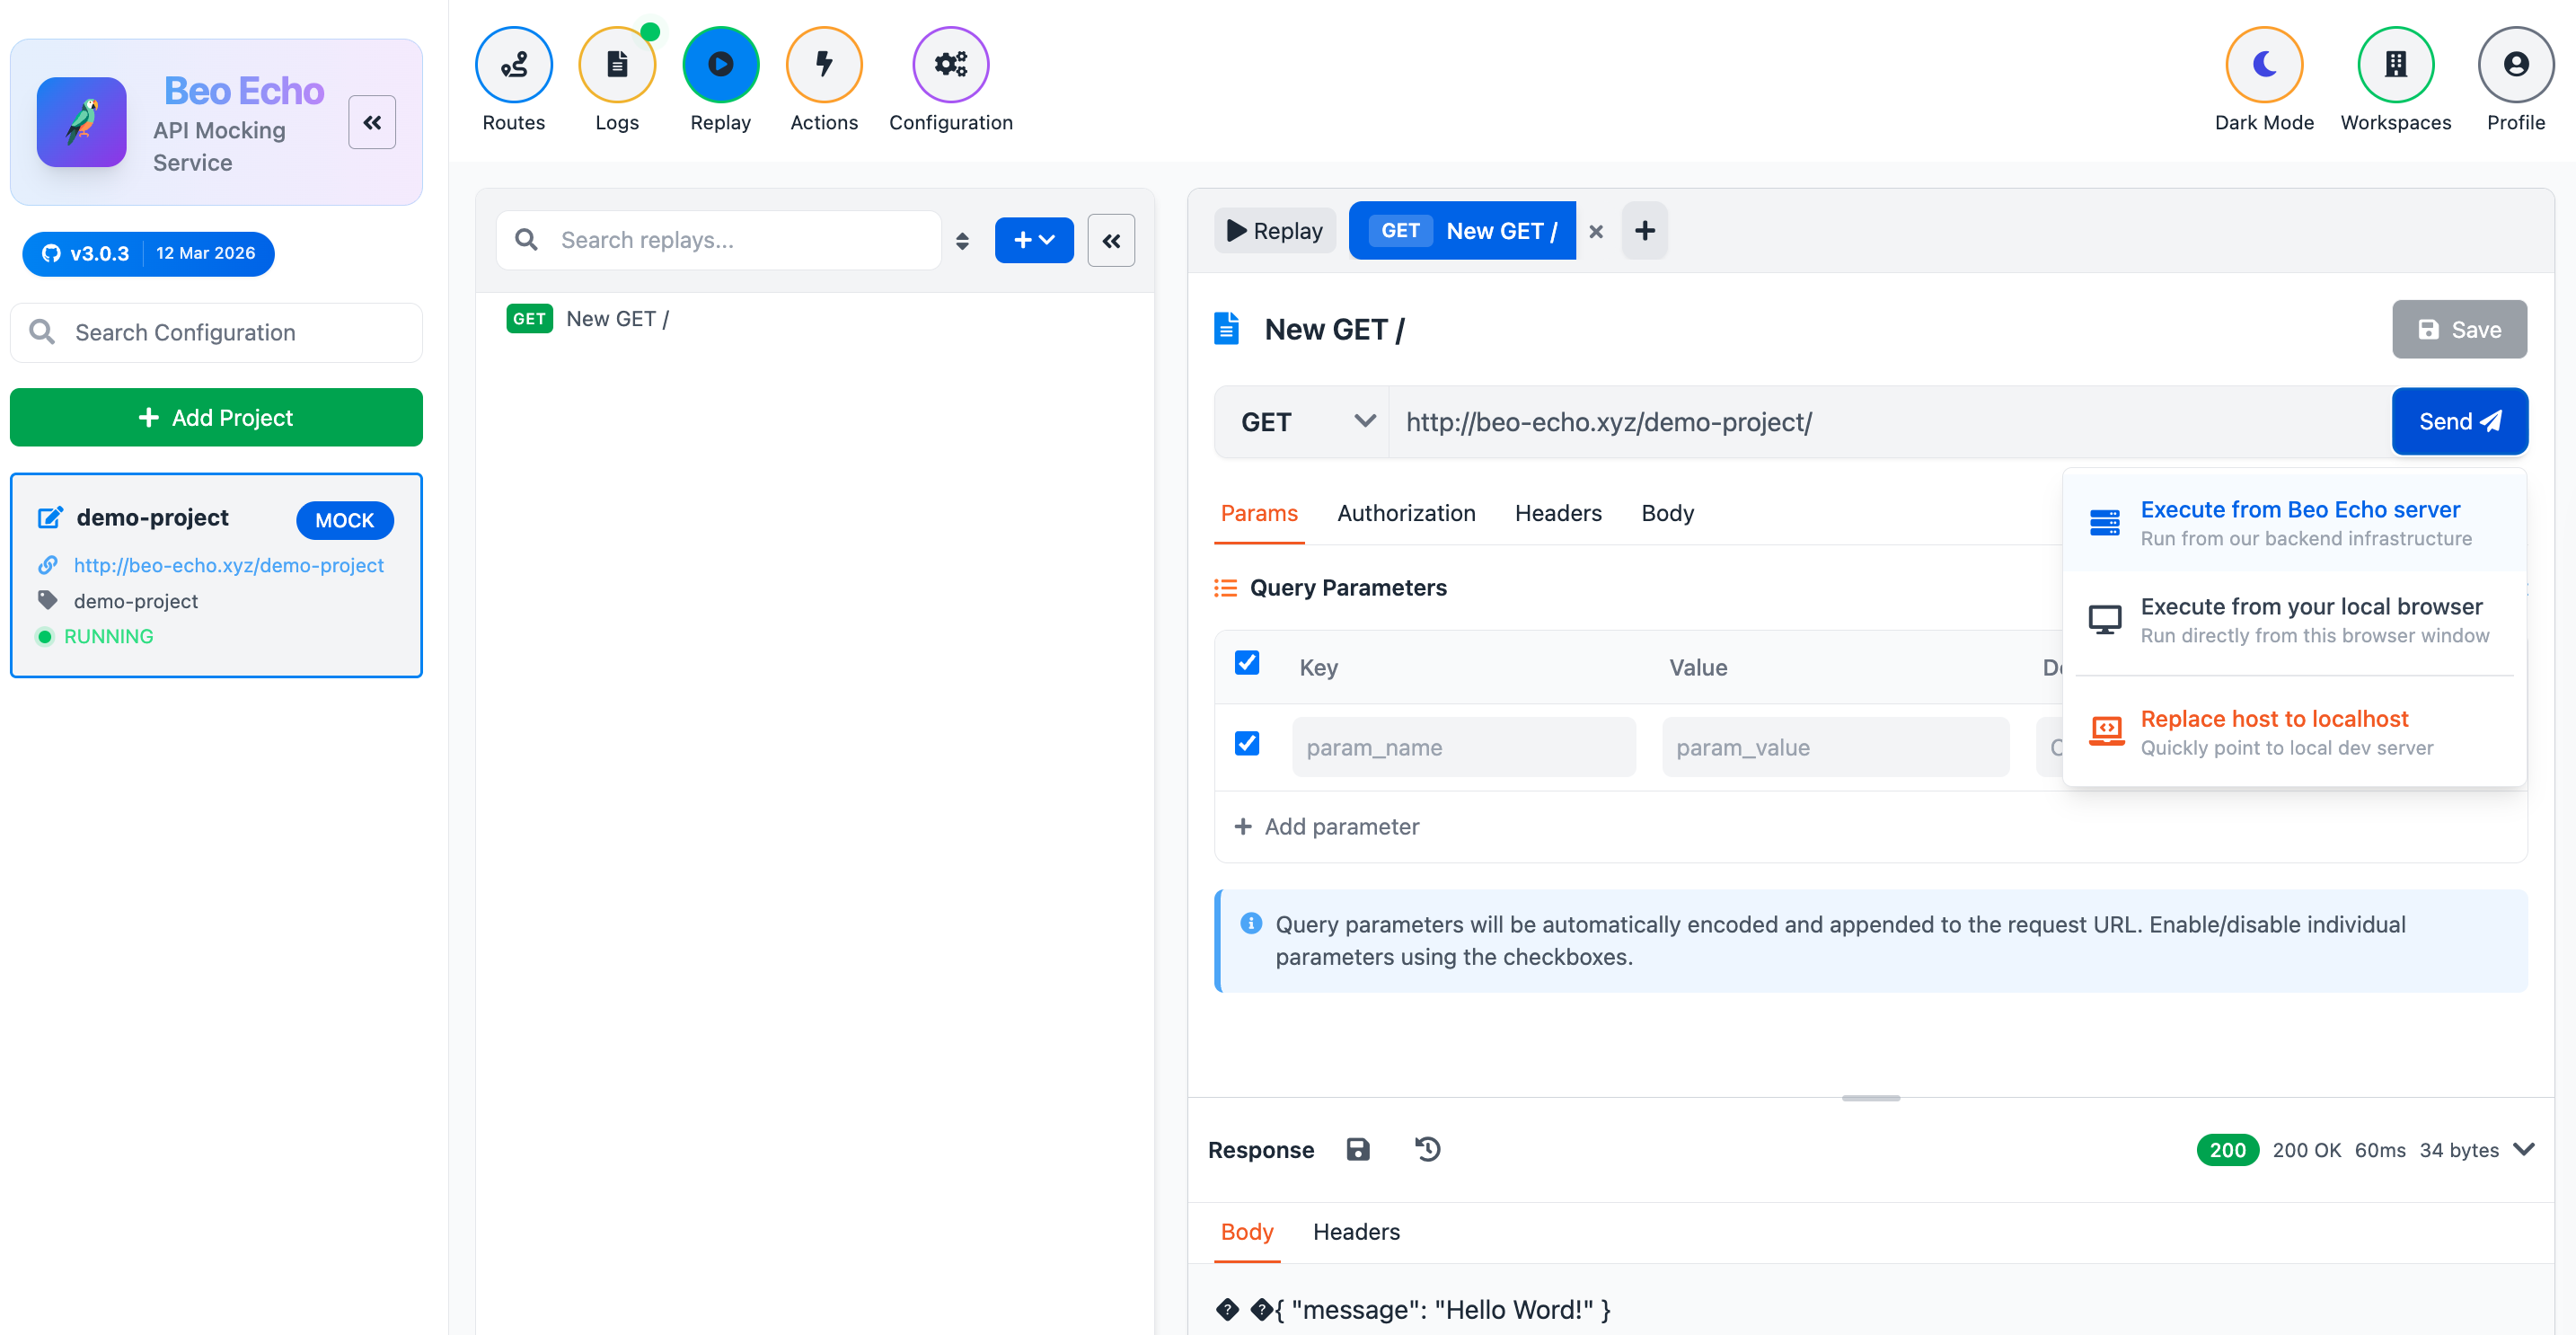Click the green Add Project button
2576x1335 pixels.
(x=216, y=417)
